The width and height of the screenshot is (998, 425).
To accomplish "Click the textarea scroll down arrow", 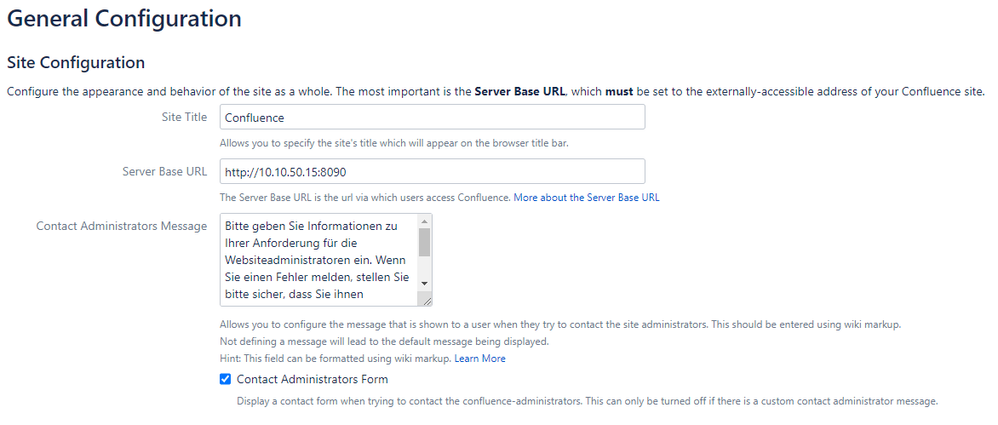I will point(425,284).
